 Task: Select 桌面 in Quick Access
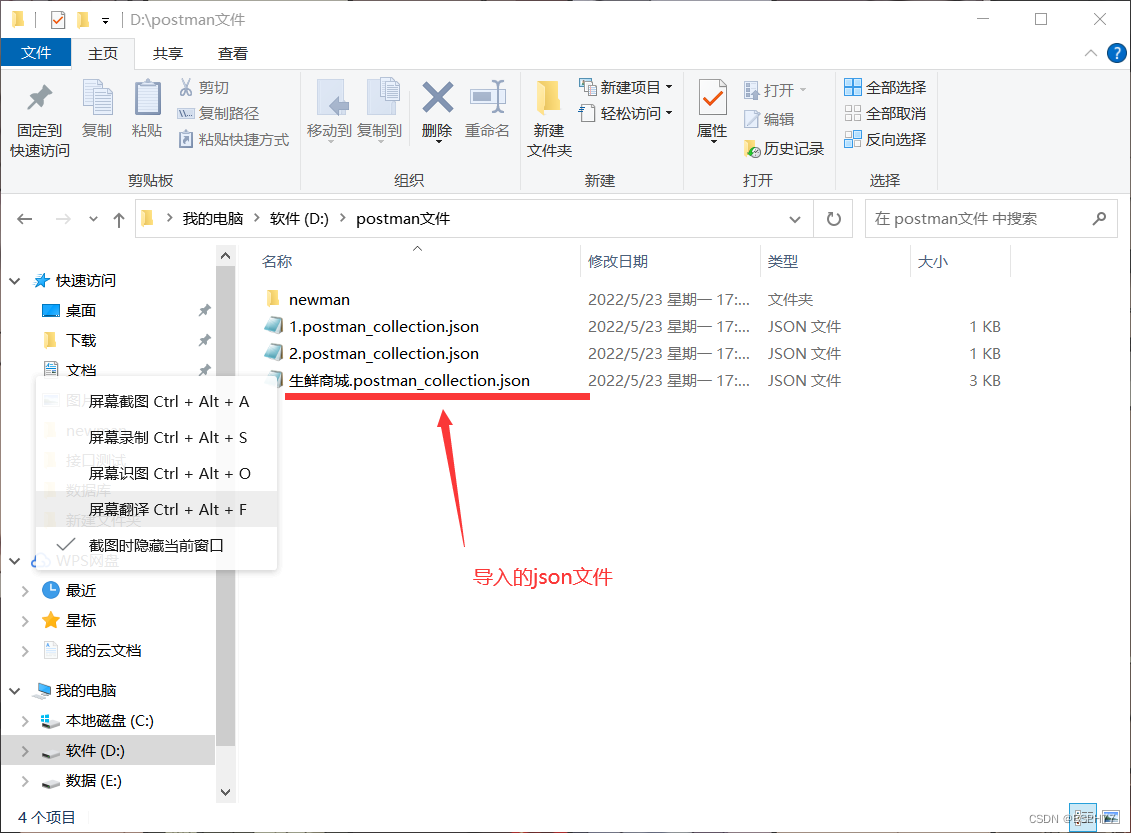point(81,311)
